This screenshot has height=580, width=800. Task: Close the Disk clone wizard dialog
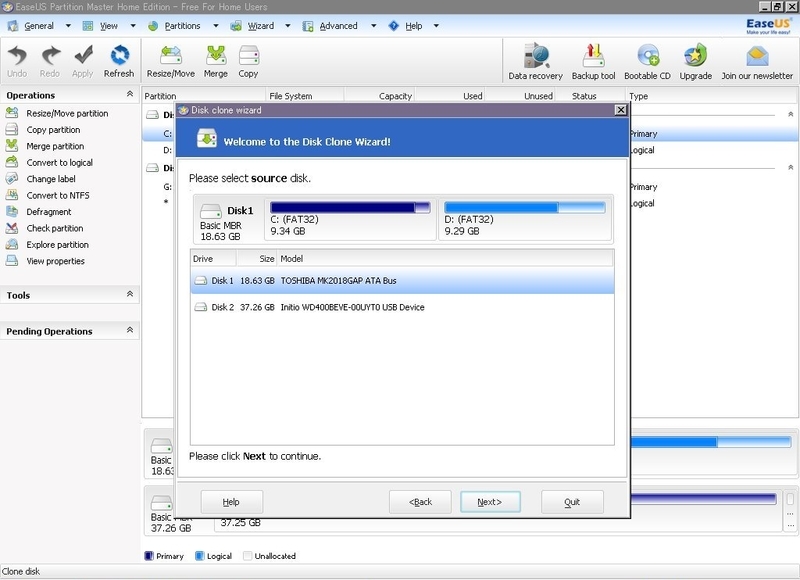click(x=620, y=110)
